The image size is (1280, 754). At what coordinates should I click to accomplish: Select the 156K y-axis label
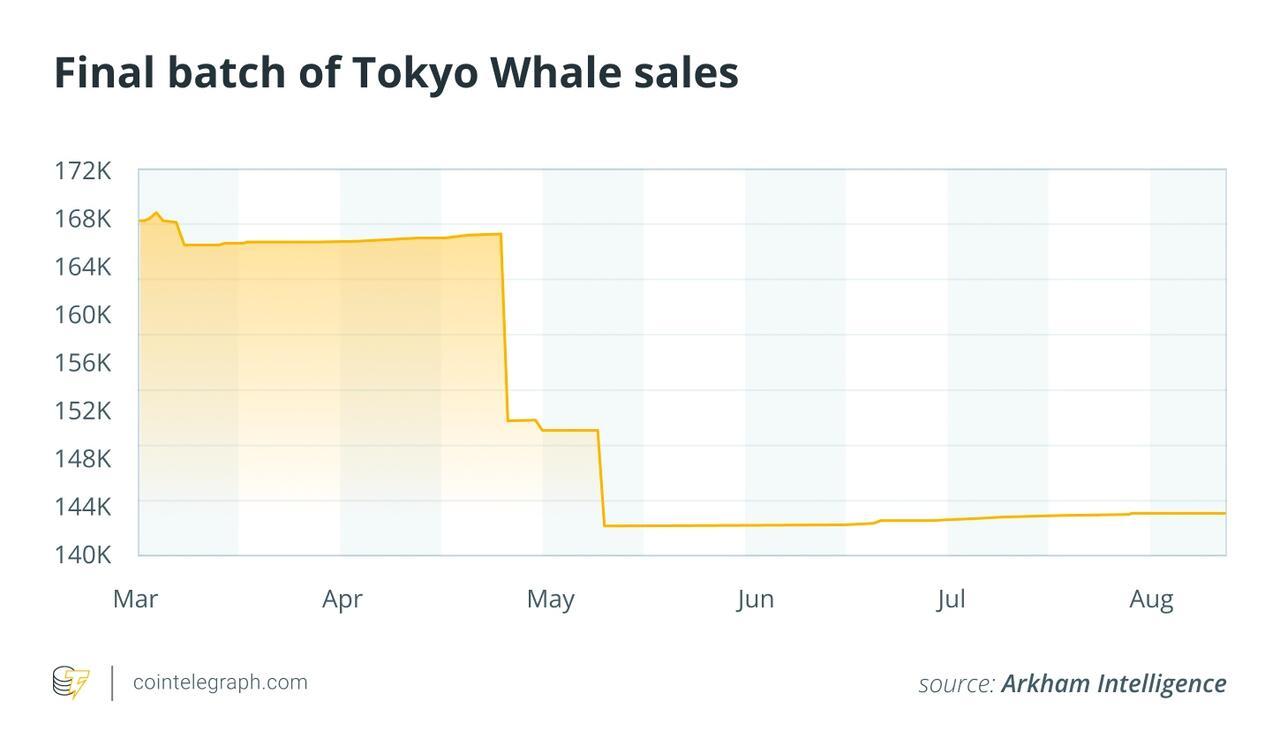point(82,363)
